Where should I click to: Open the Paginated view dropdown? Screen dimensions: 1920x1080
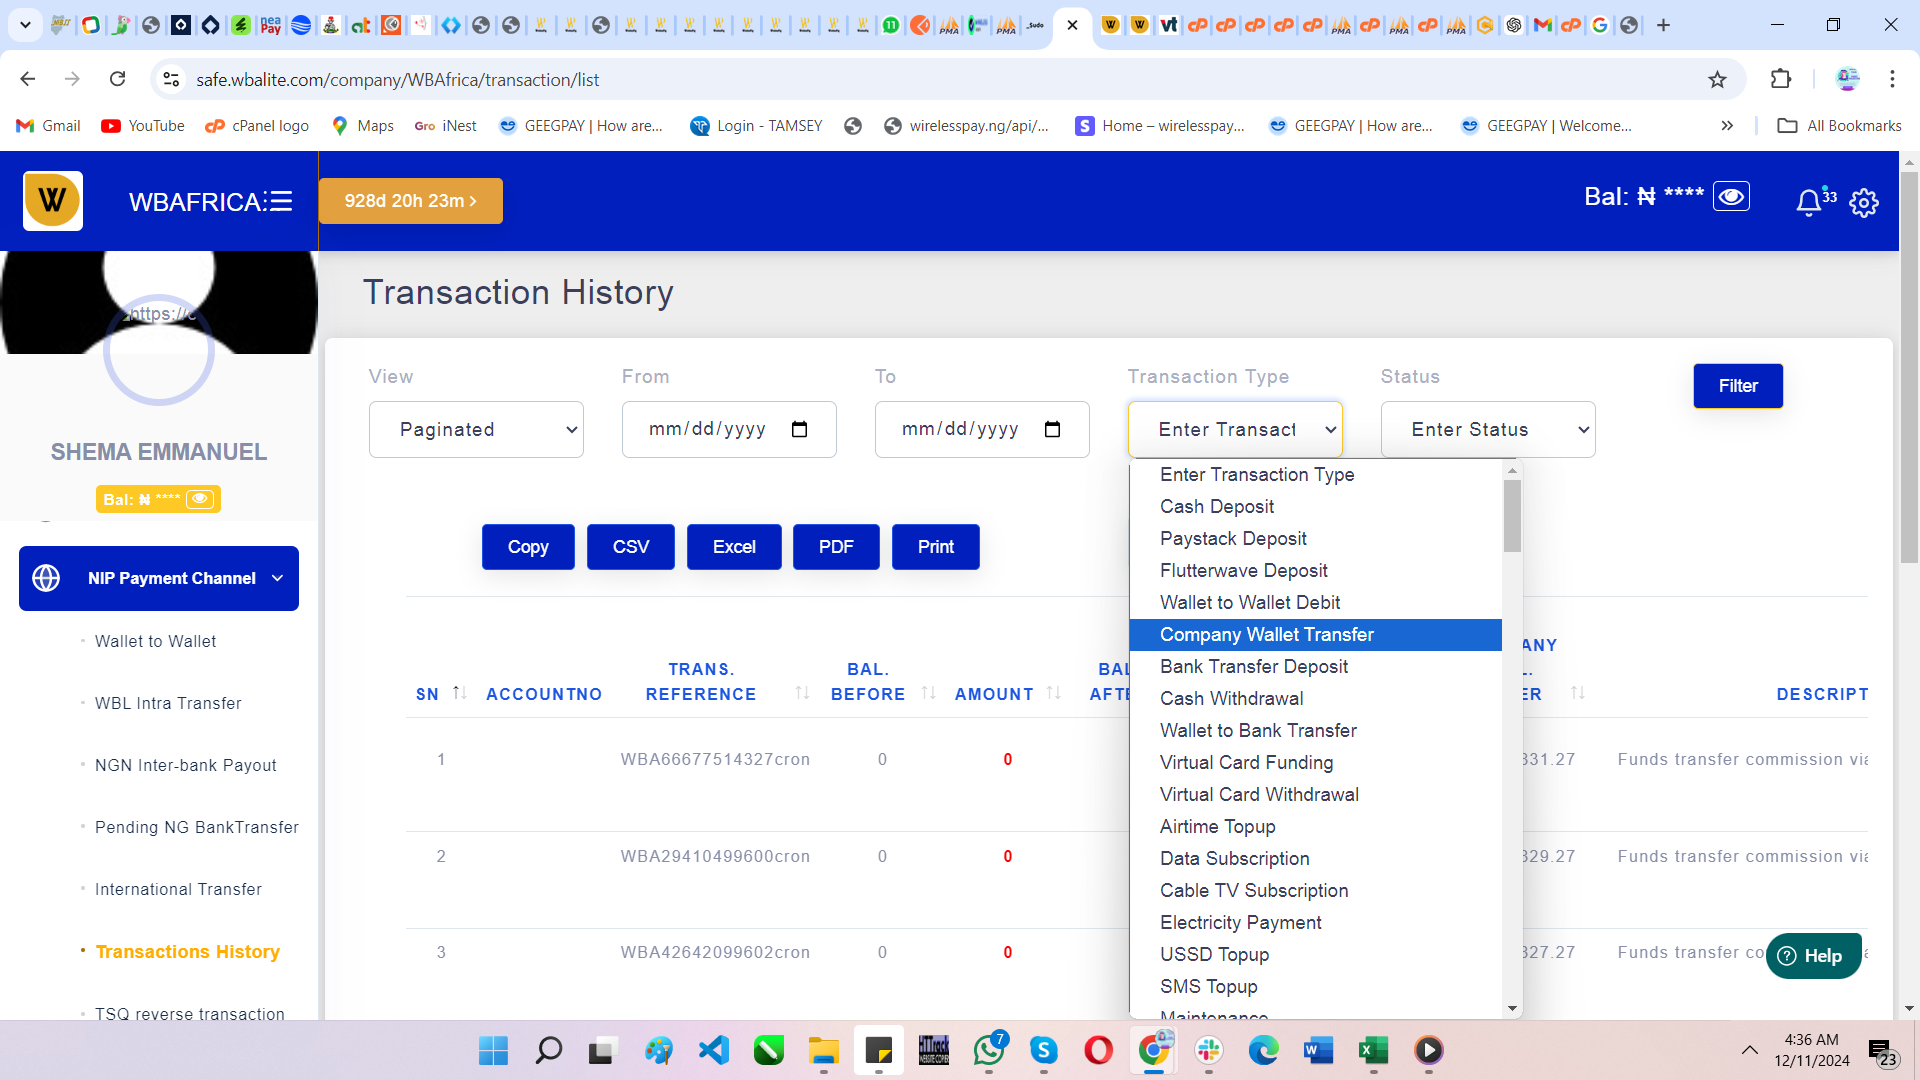(476, 430)
